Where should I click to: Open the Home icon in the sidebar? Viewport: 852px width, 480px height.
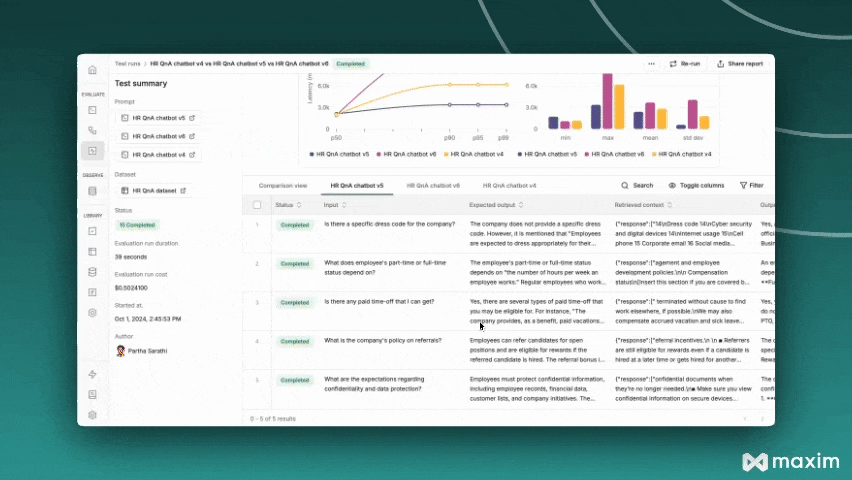[x=92, y=70]
